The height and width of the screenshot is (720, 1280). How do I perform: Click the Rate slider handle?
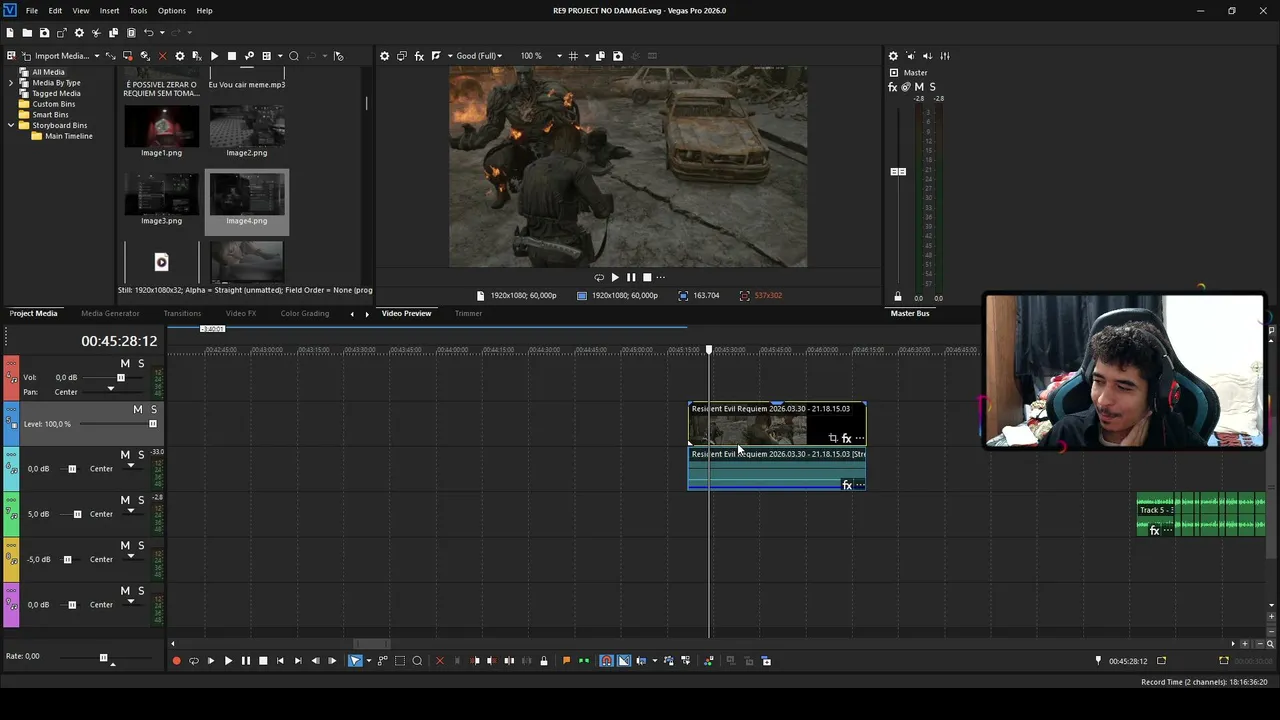tap(103, 657)
